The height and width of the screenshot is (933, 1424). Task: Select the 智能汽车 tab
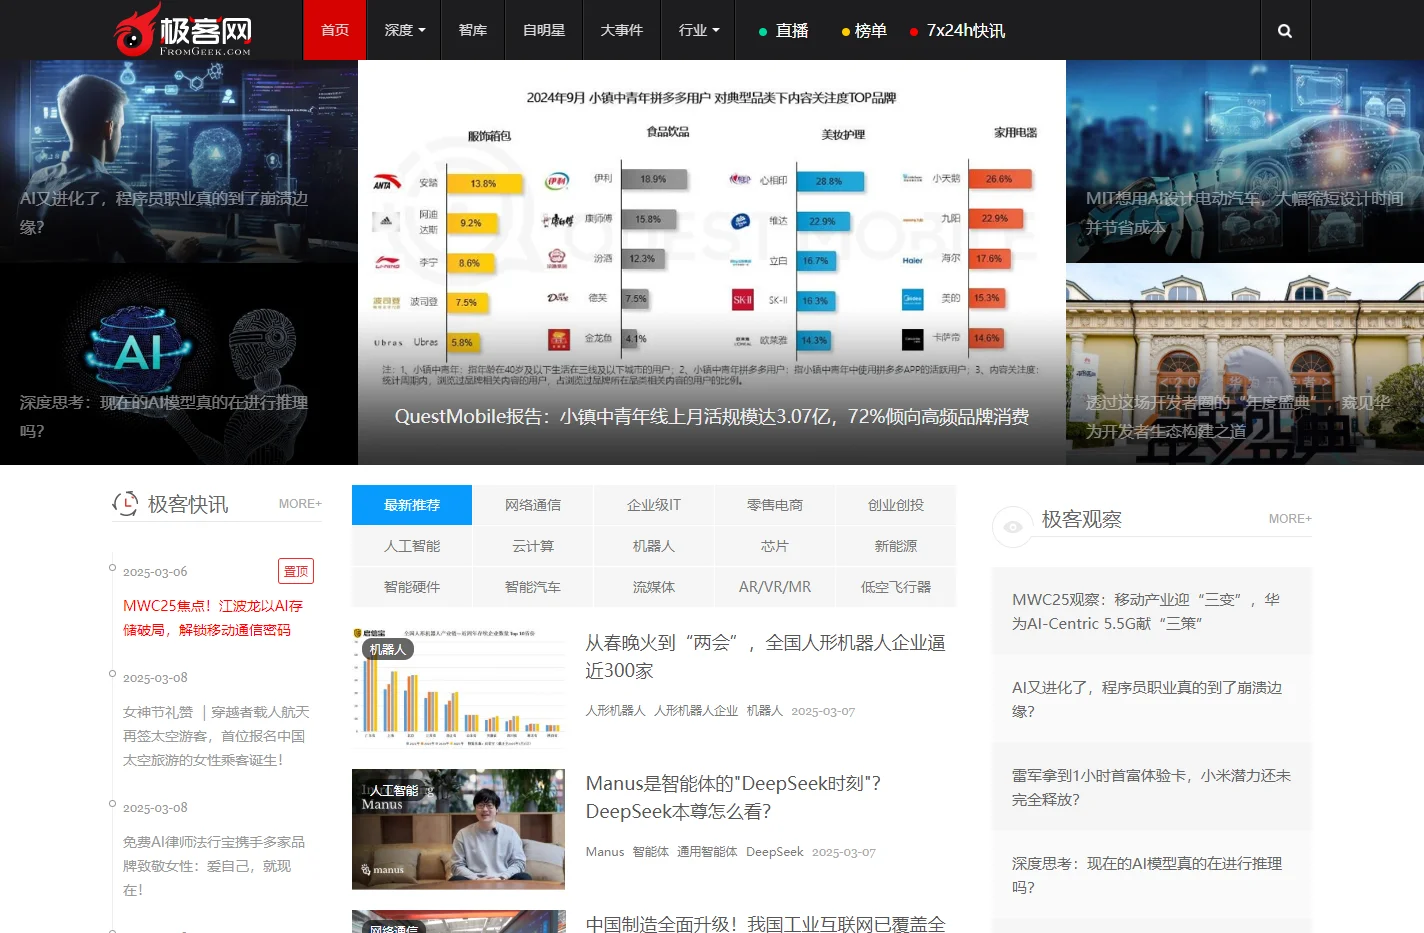coord(533,587)
